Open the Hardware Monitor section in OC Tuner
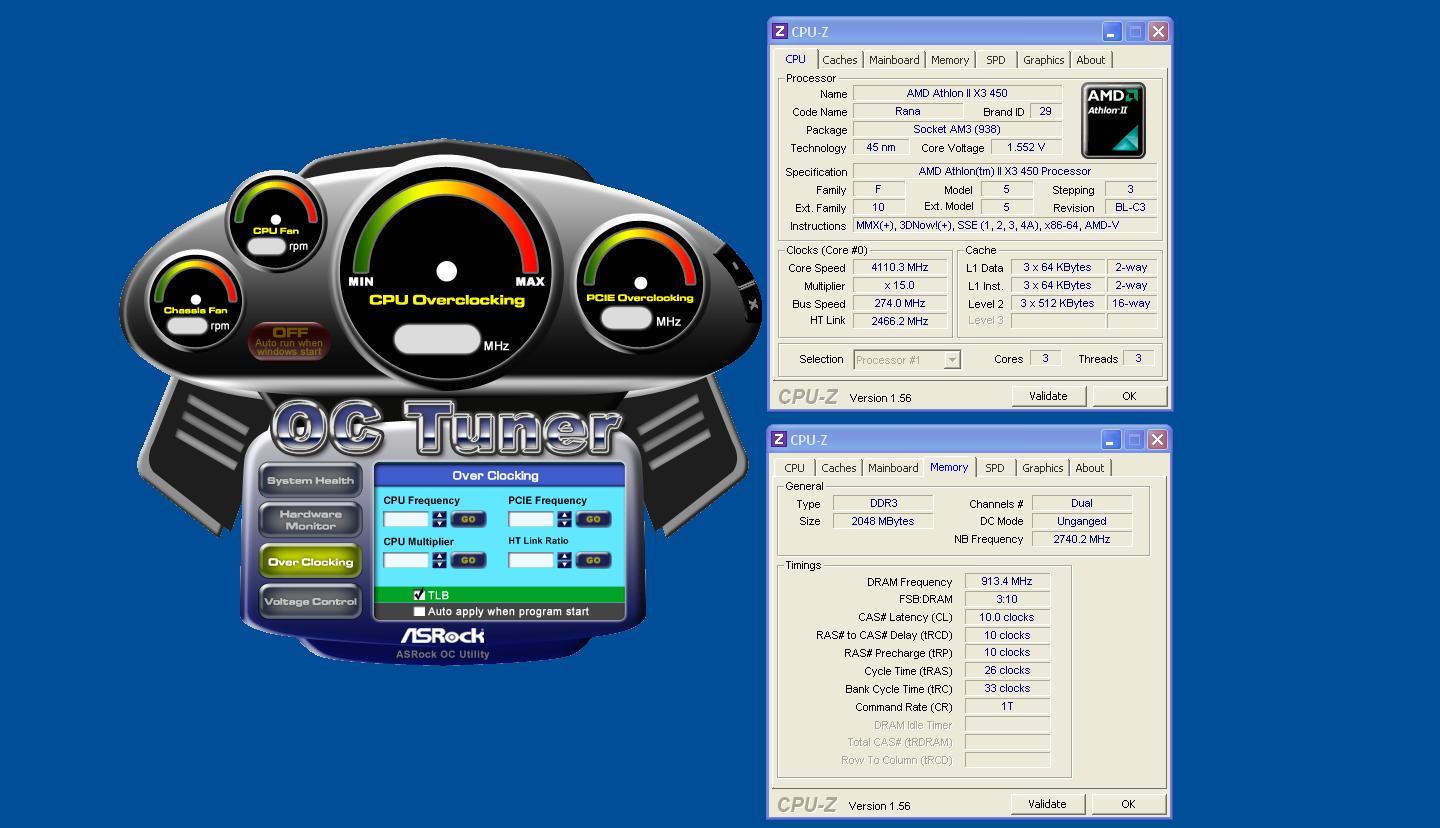Viewport: 1440px width, 828px height. (x=310, y=520)
